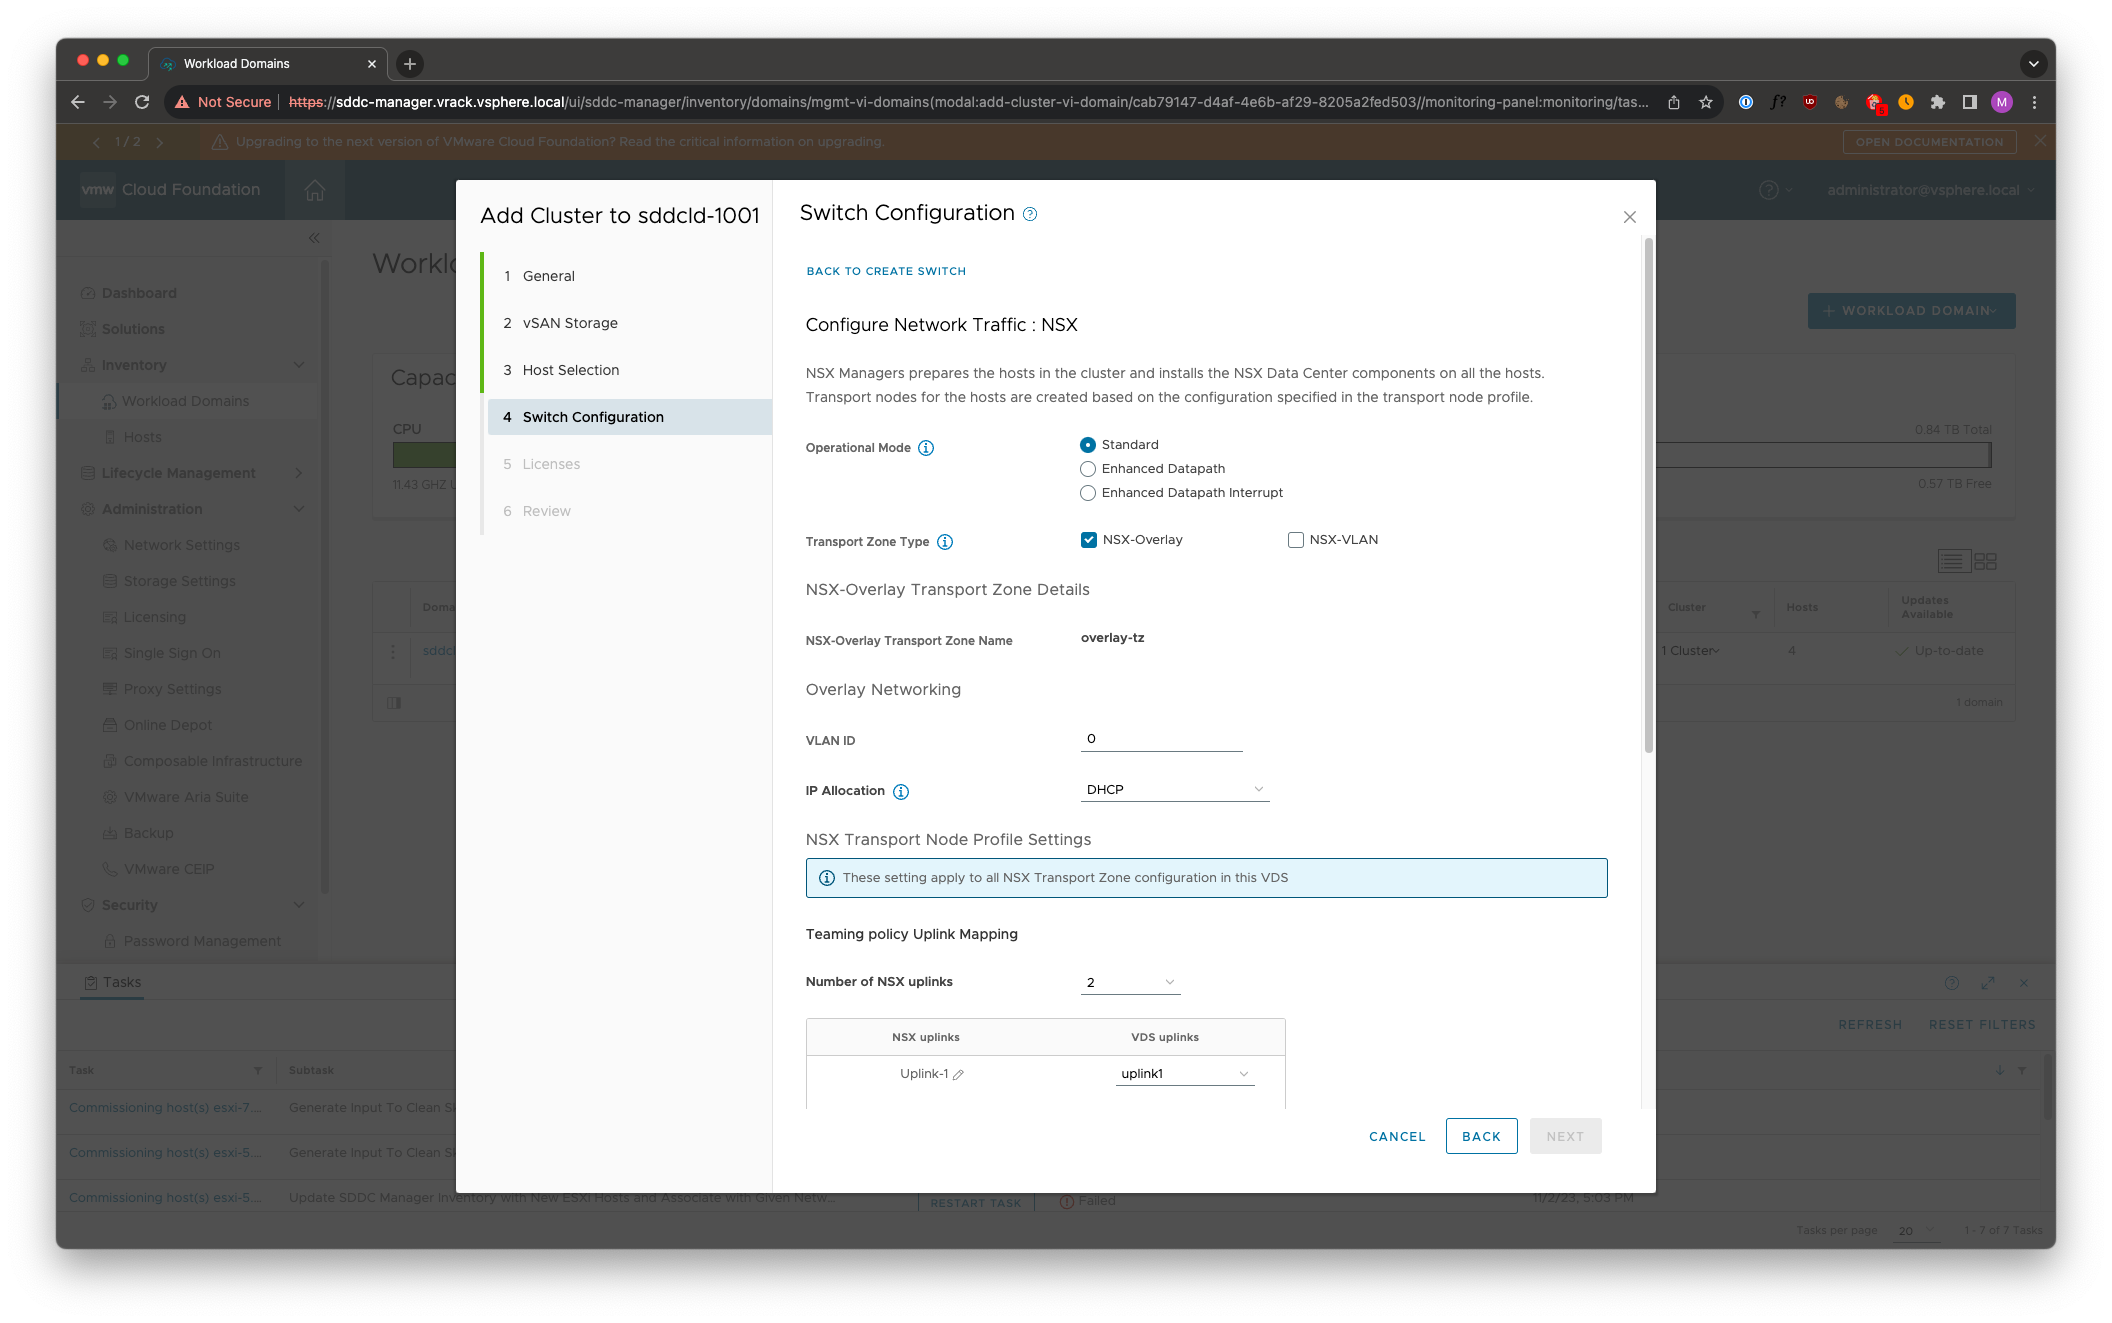Click Back to Create Switch link
The height and width of the screenshot is (1323, 2112).
(886, 271)
